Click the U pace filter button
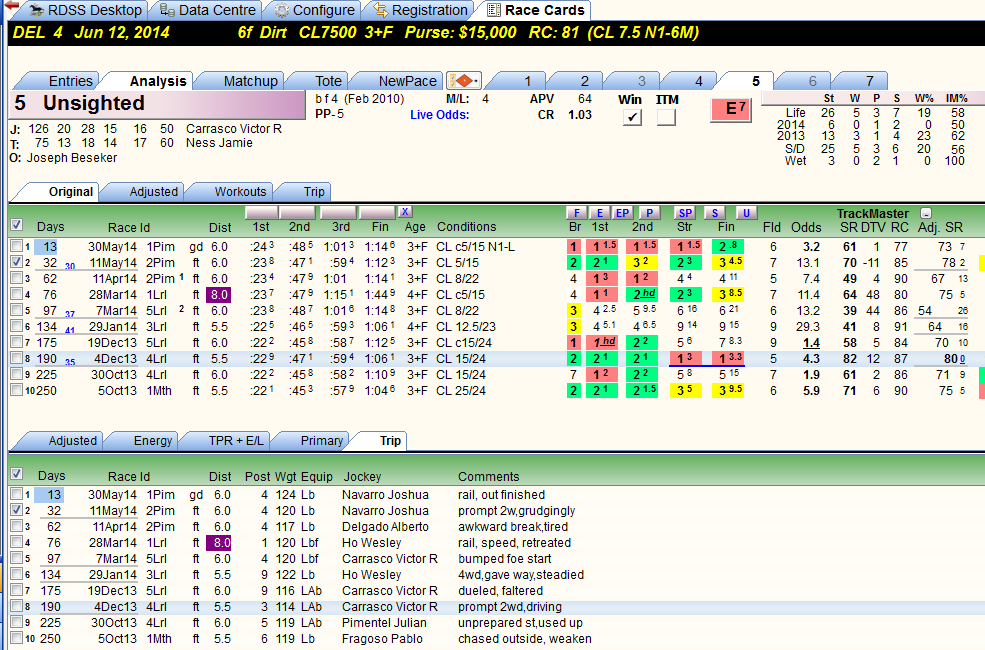Viewport: 985px width, 650px height. pyautogui.click(x=746, y=213)
